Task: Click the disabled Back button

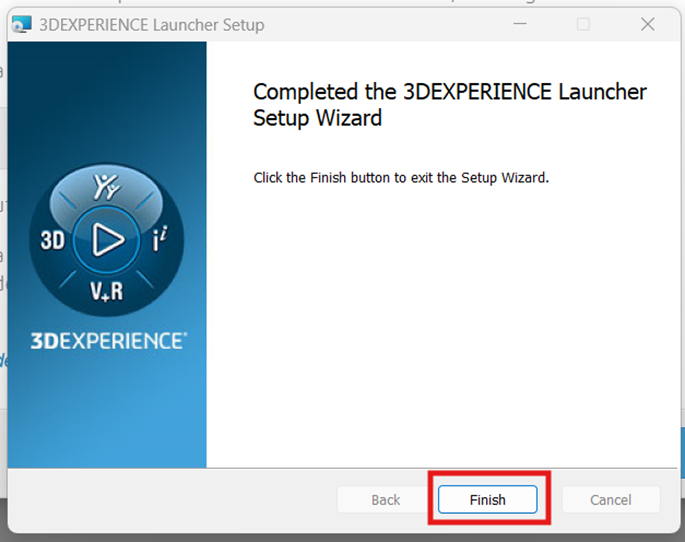Action: [x=385, y=499]
